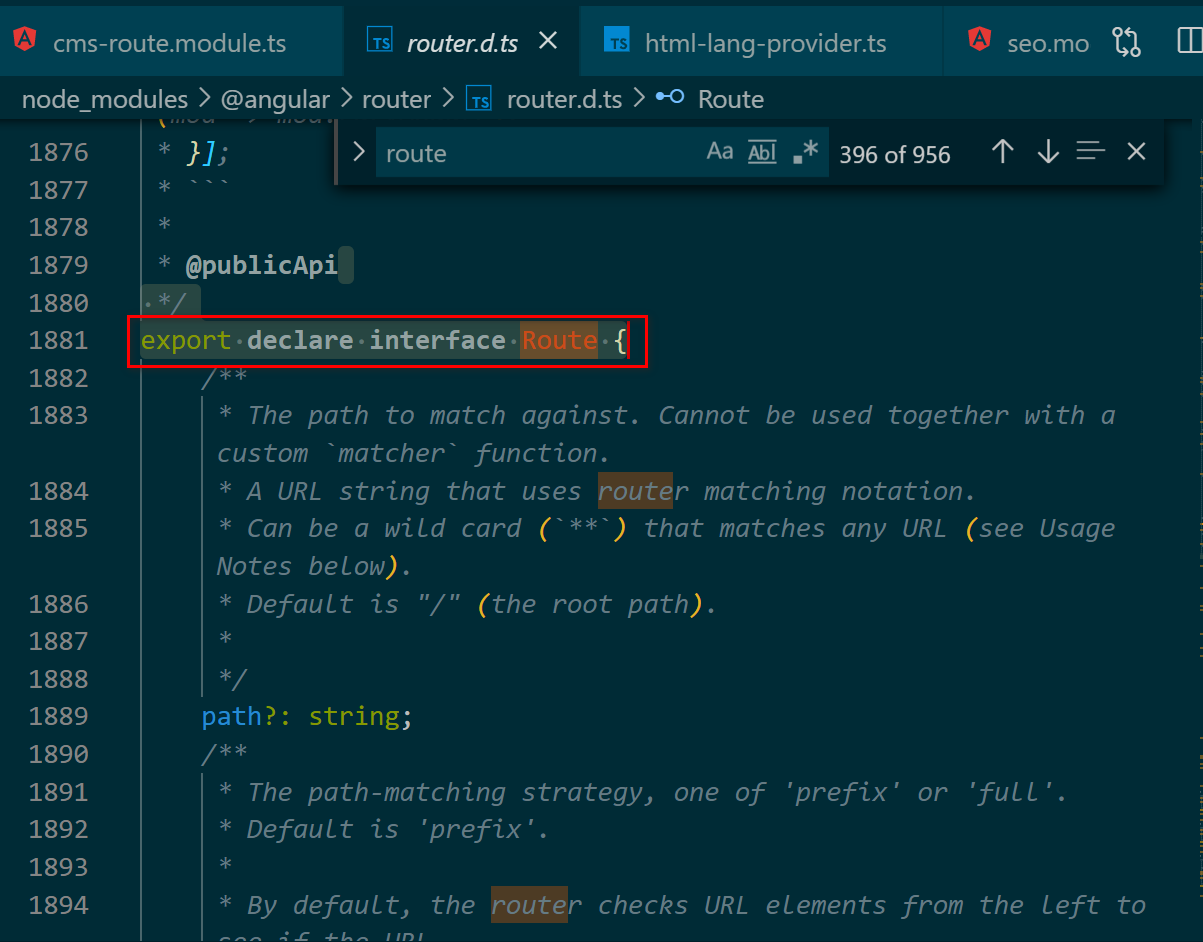Click the find input containing 'route'

(x=540, y=153)
